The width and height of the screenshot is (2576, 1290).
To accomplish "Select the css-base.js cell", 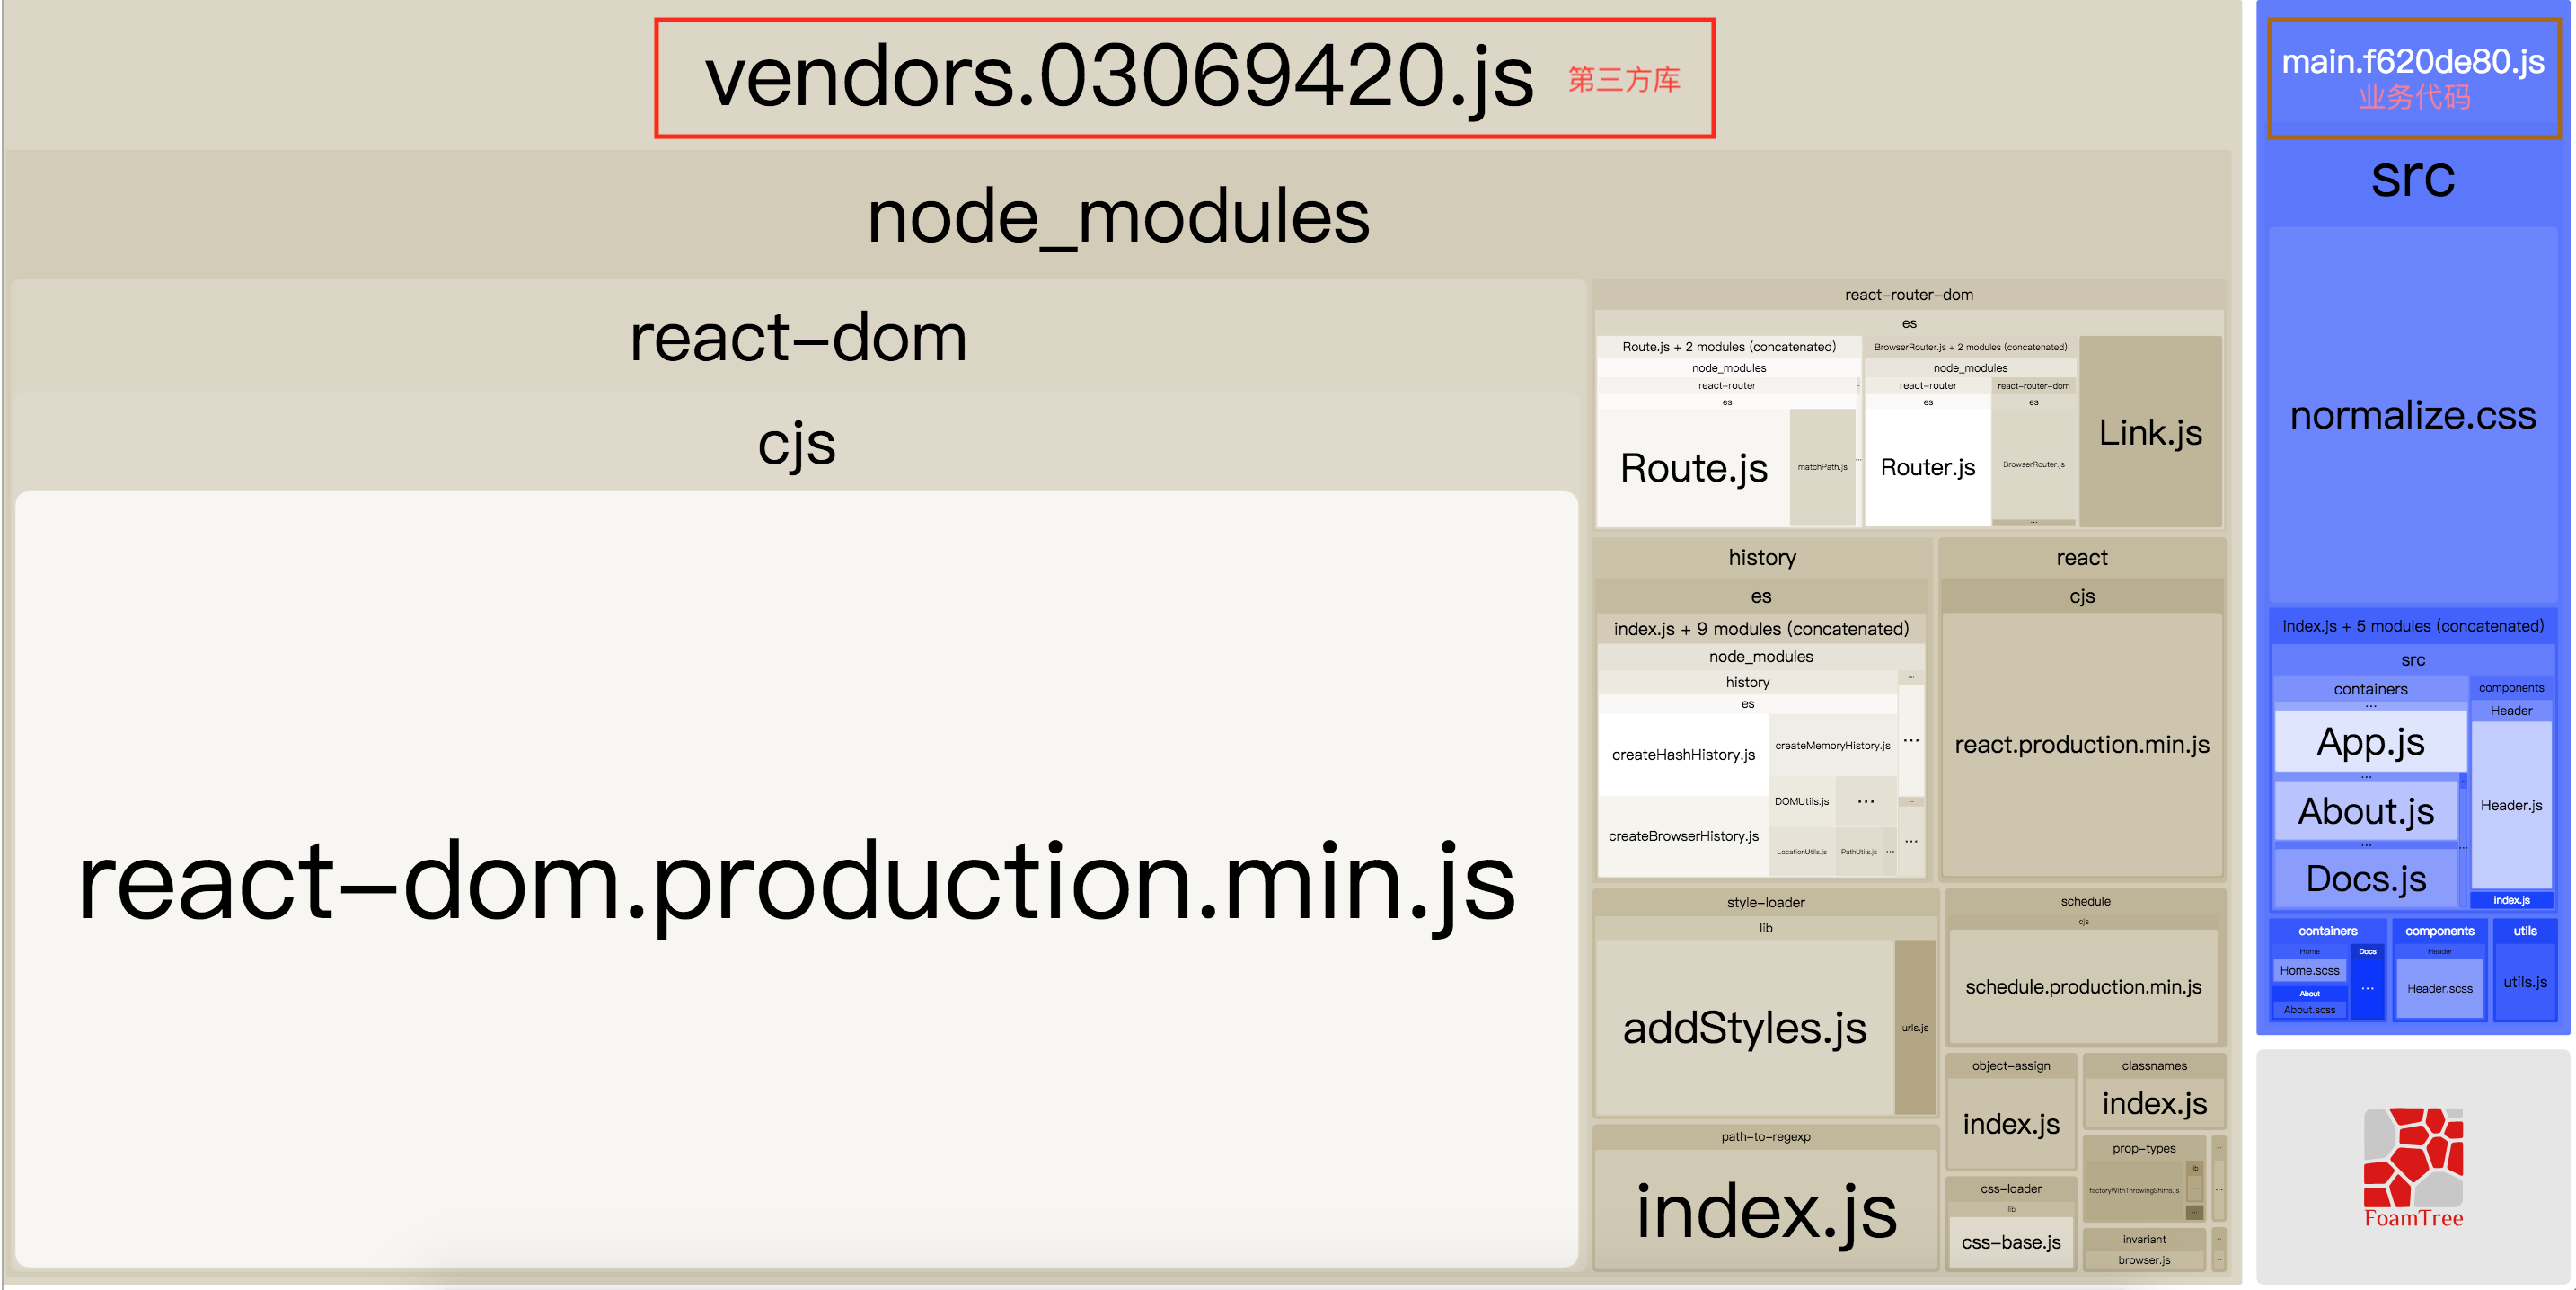I will click(2010, 1243).
